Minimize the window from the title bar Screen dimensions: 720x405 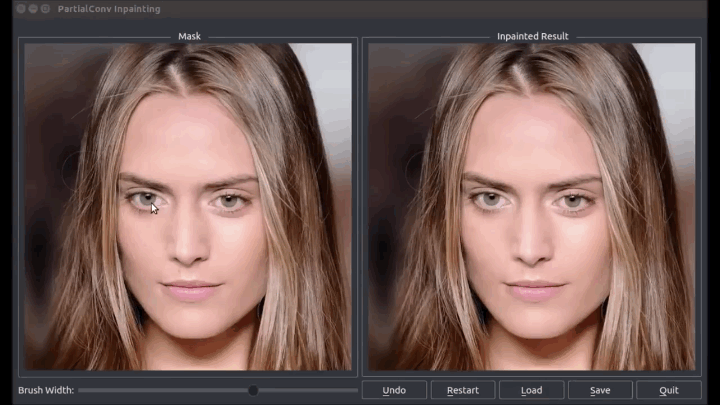33,8
